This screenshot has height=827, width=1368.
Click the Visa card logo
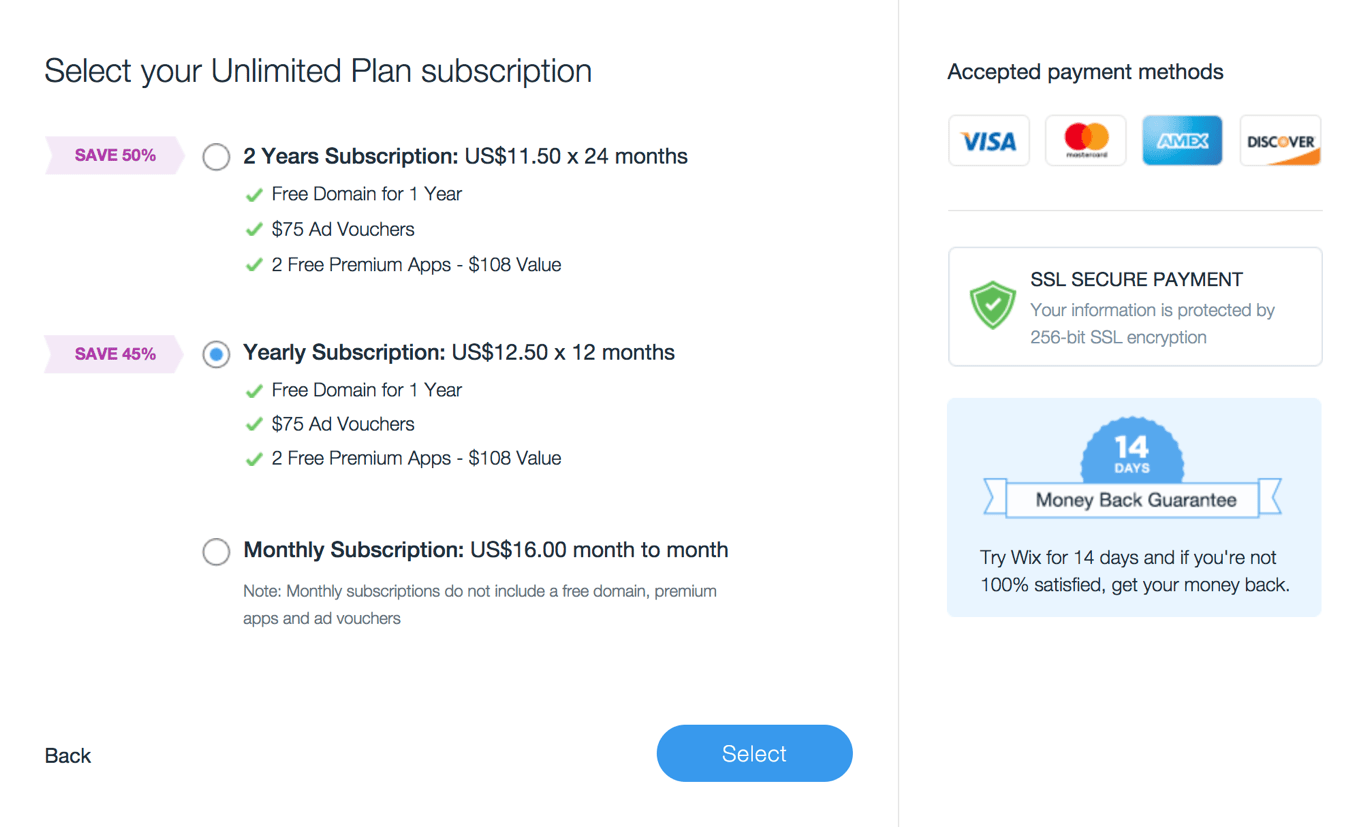[x=988, y=141]
